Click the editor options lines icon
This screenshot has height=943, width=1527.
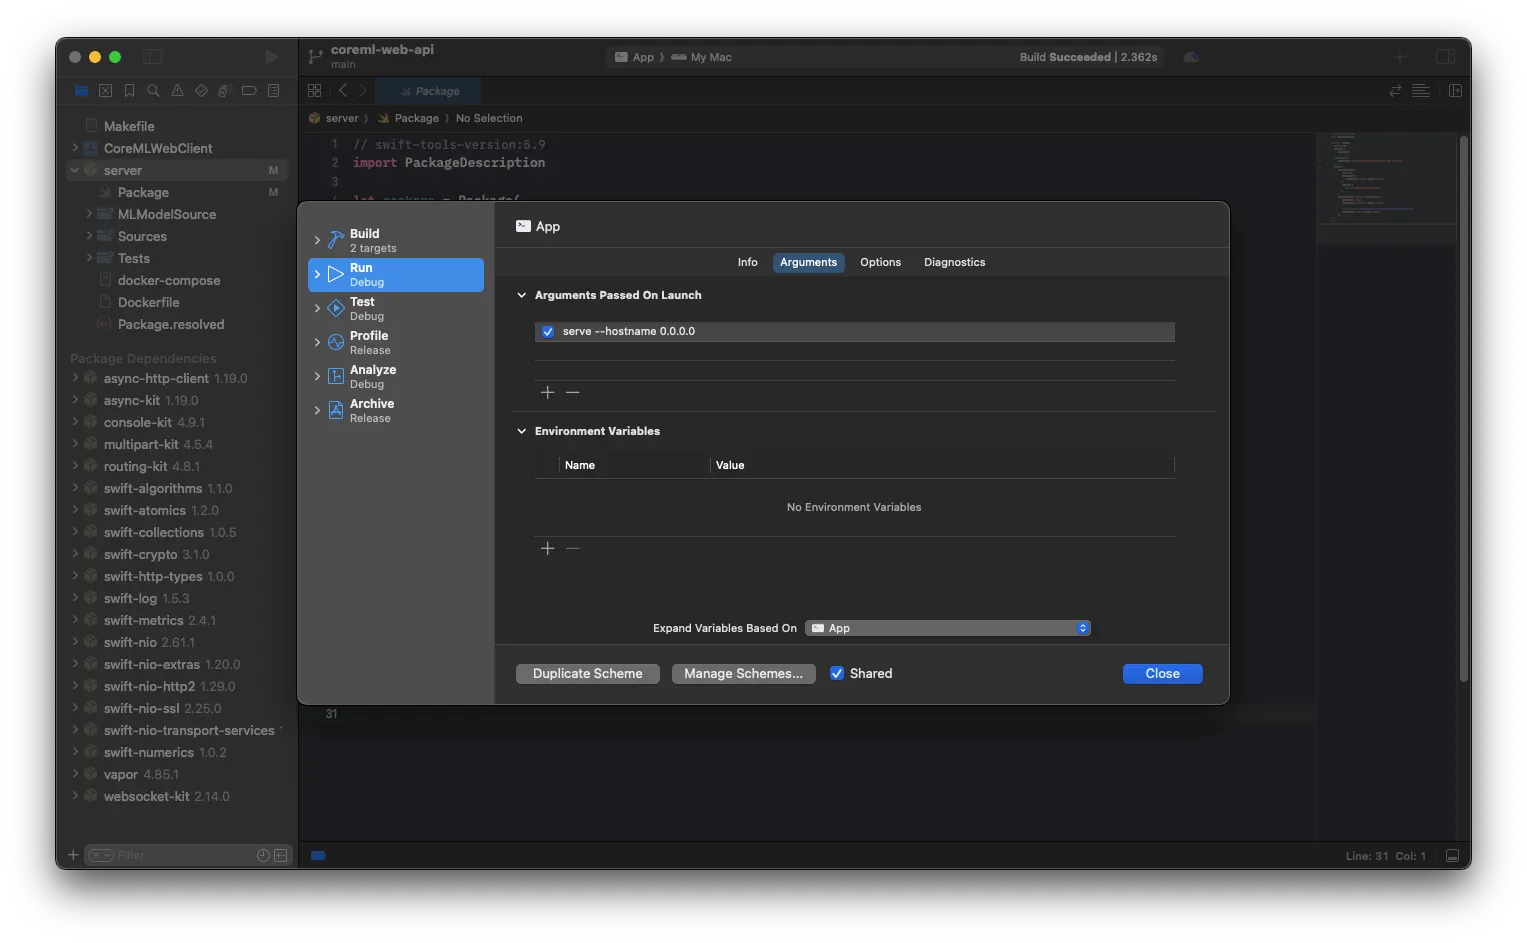coord(1421,90)
